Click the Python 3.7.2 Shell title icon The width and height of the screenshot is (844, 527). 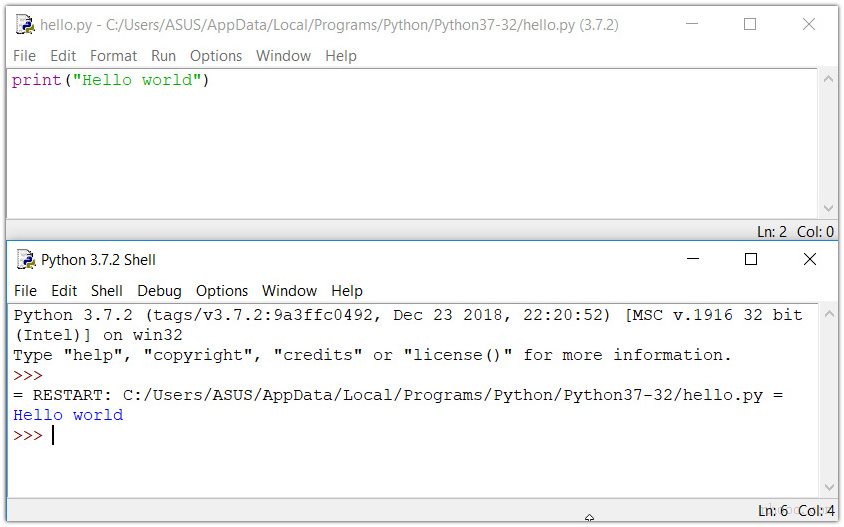coord(25,260)
